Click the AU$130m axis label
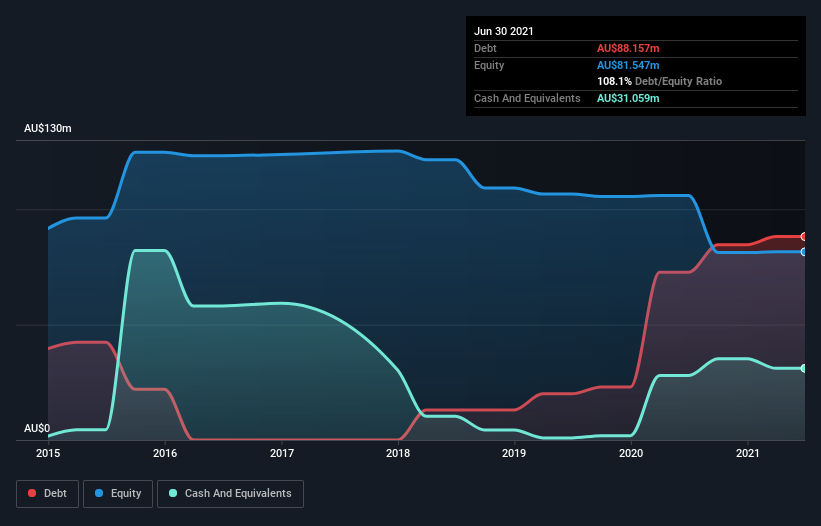This screenshot has width=821, height=526. 48,128
